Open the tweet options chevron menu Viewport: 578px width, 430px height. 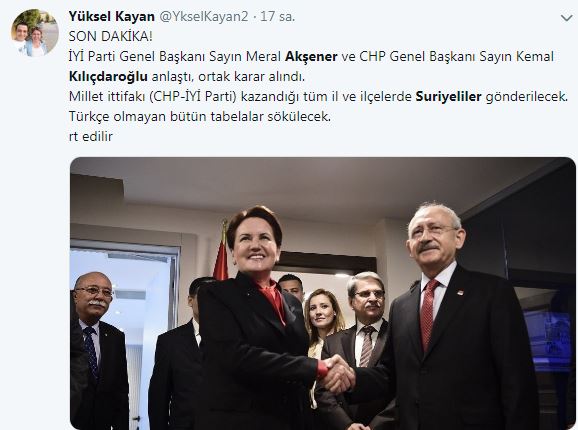(x=566, y=18)
